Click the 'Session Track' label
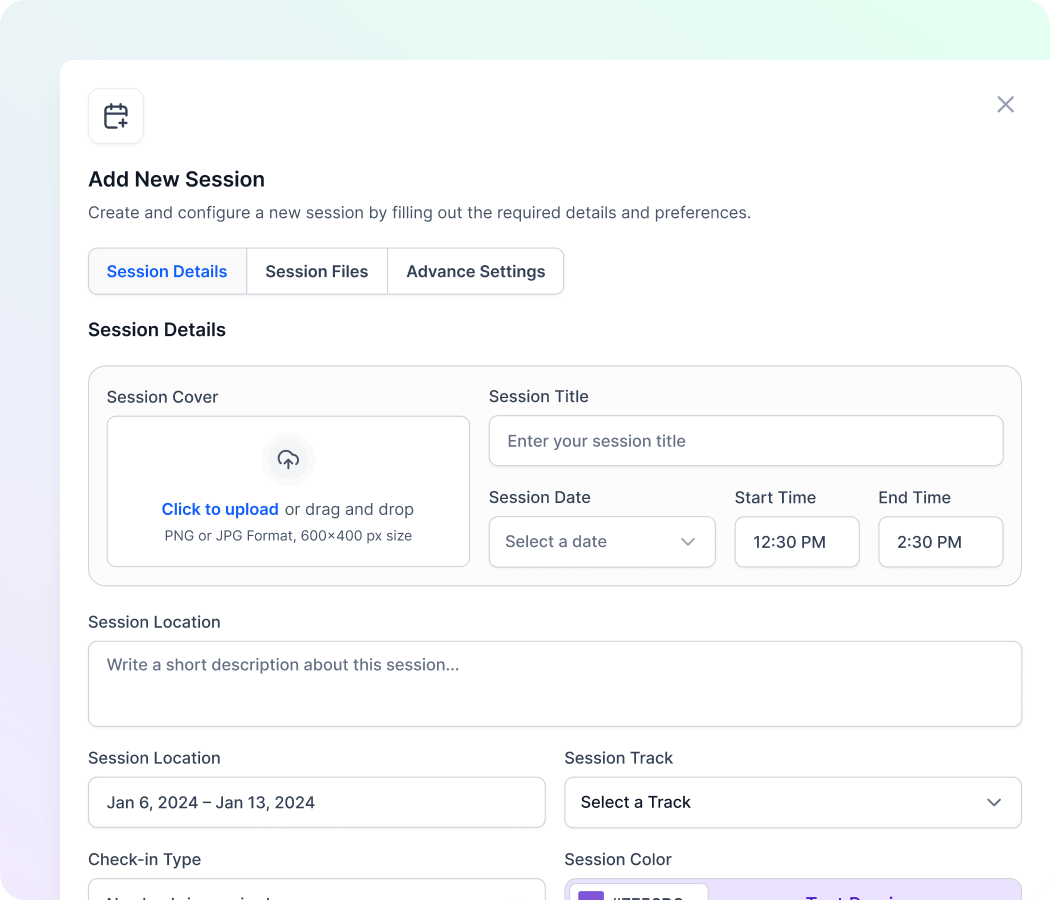The width and height of the screenshot is (1050, 900). [619, 758]
